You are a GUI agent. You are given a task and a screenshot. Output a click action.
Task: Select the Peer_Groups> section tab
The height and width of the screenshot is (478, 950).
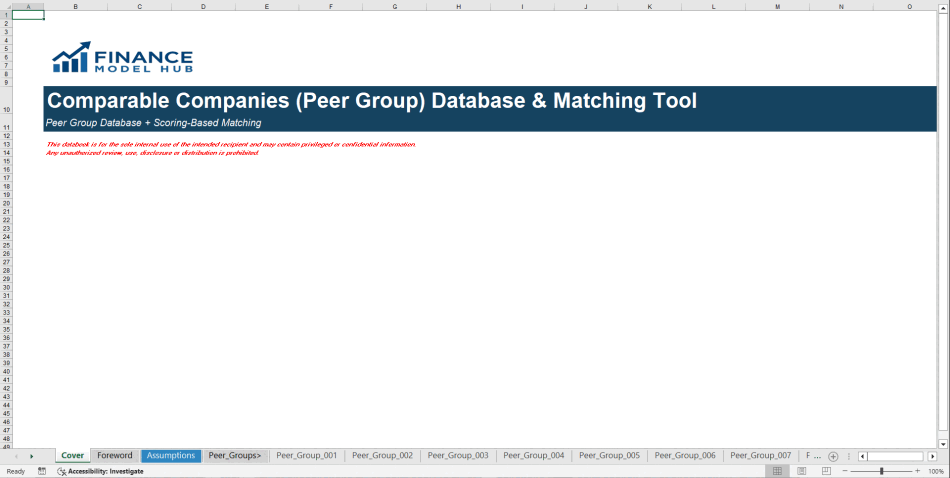235,456
